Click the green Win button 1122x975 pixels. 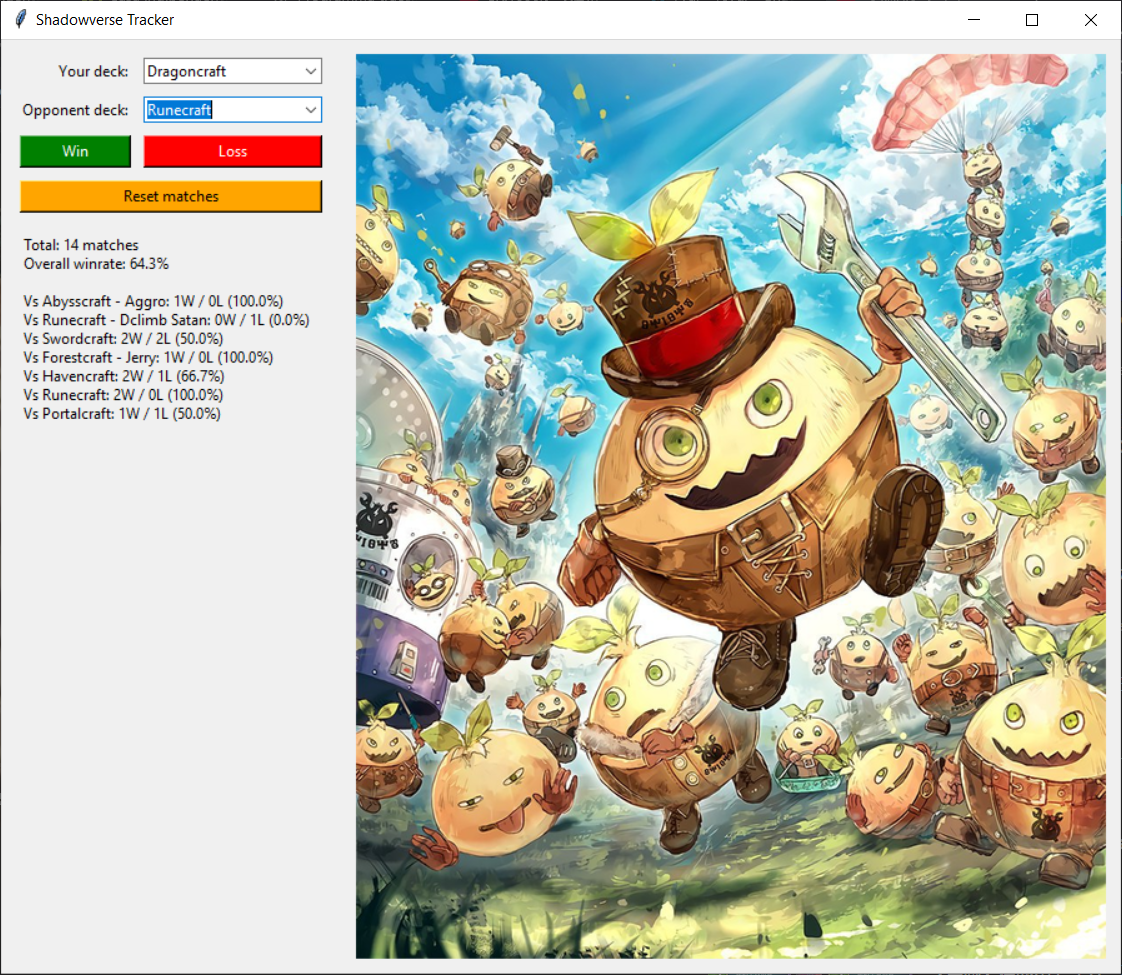pos(75,151)
